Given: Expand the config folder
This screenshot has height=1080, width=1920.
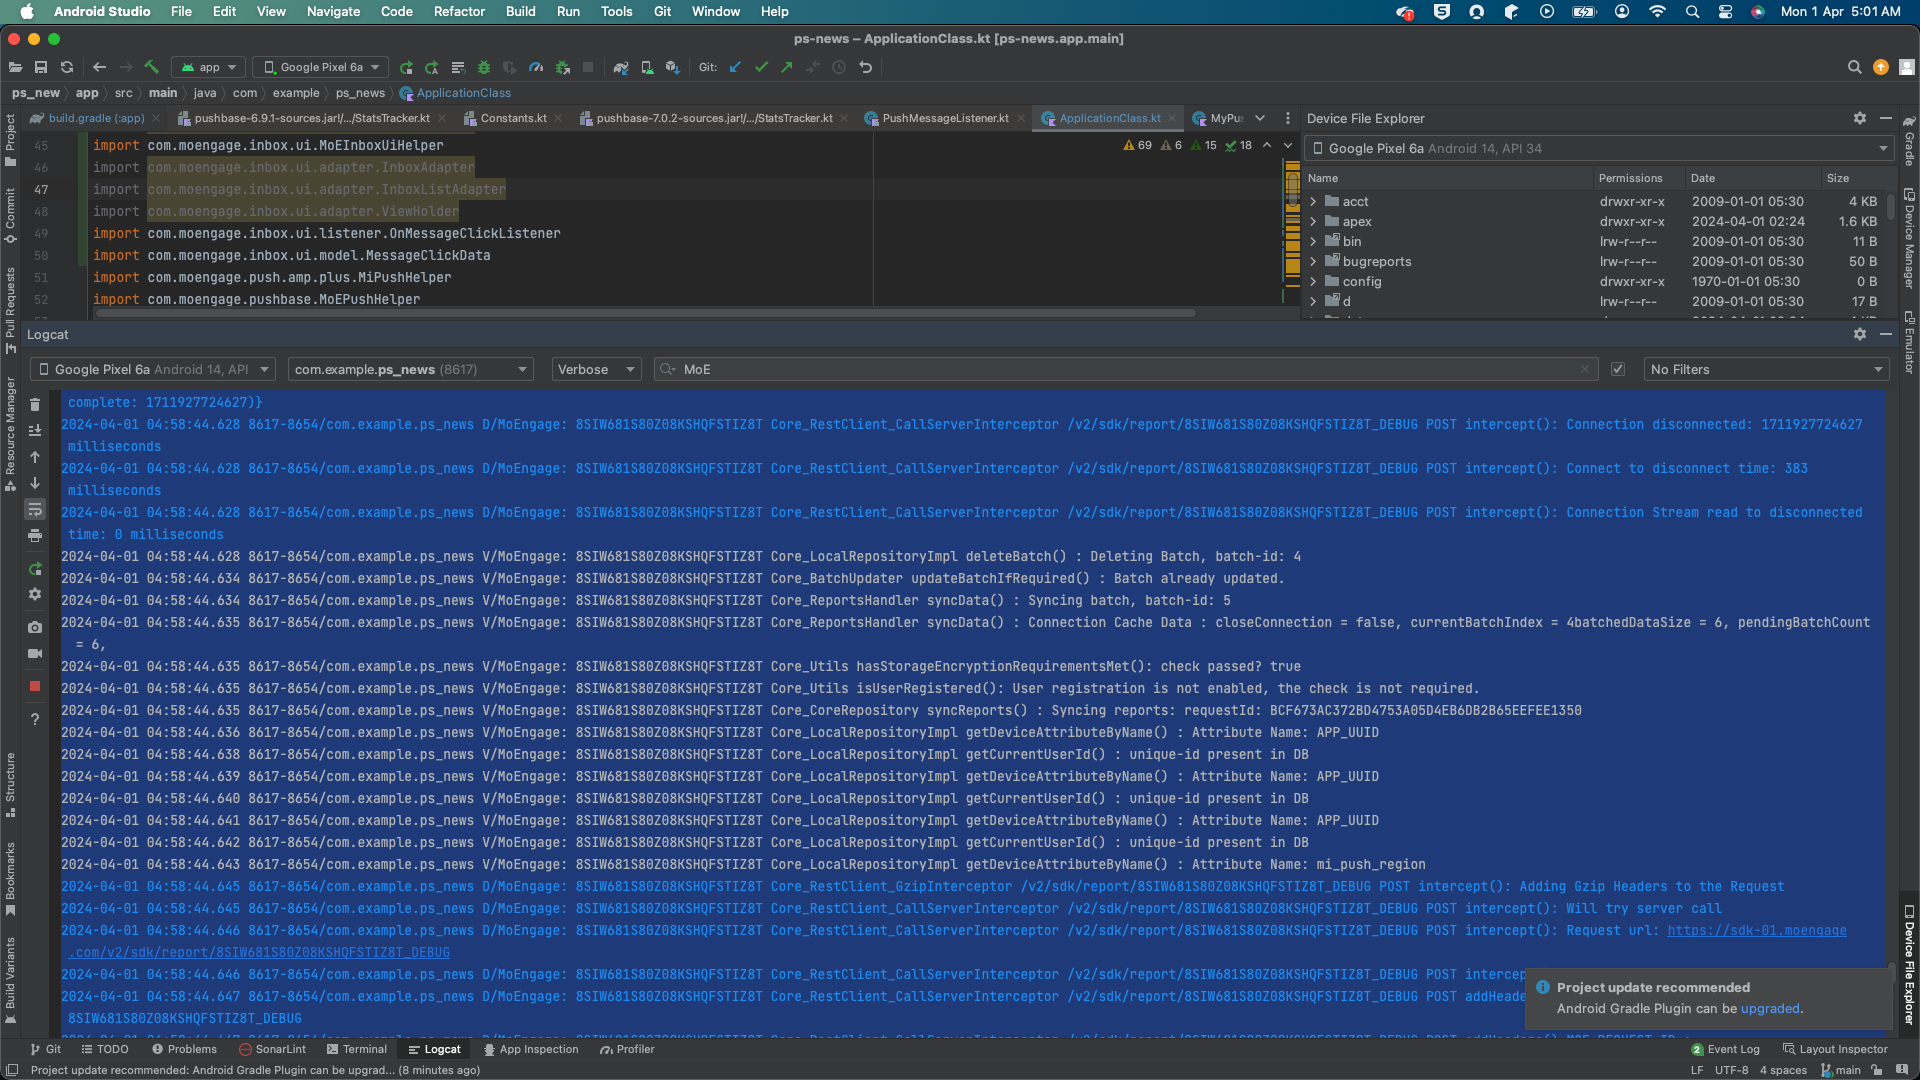Looking at the screenshot, I should coord(1314,281).
